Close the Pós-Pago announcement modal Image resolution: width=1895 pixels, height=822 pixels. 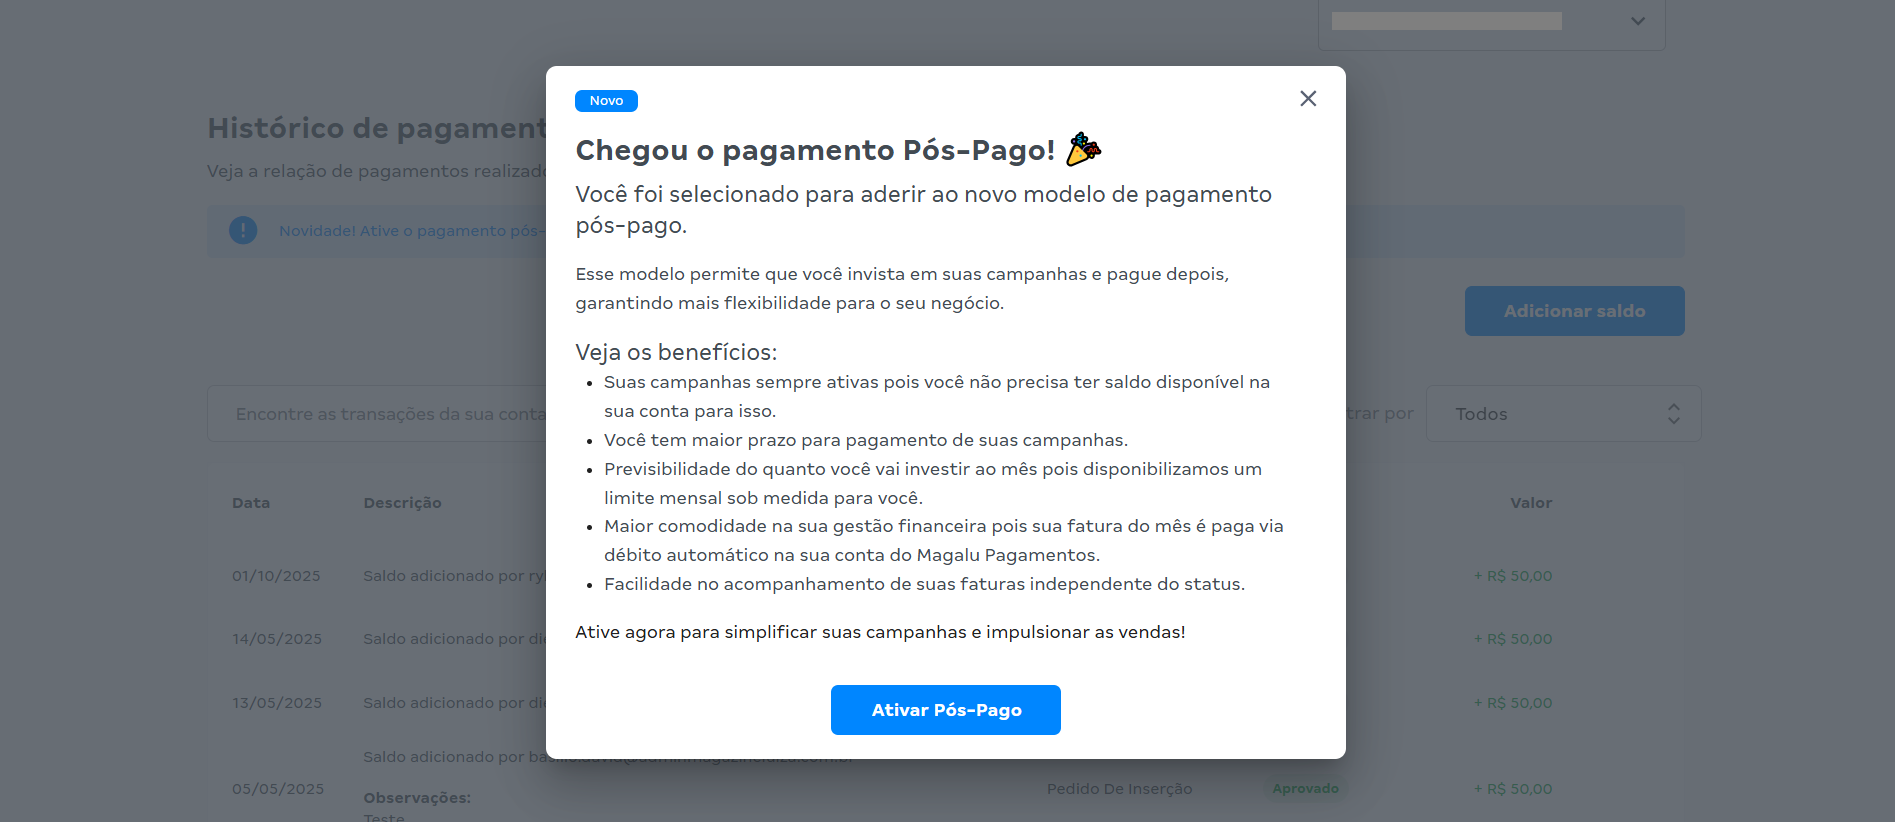(x=1308, y=98)
